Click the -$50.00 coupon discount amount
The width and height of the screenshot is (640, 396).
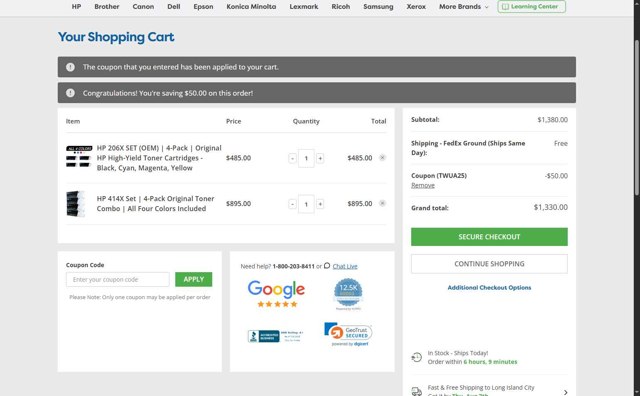pyautogui.click(x=556, y=176)
